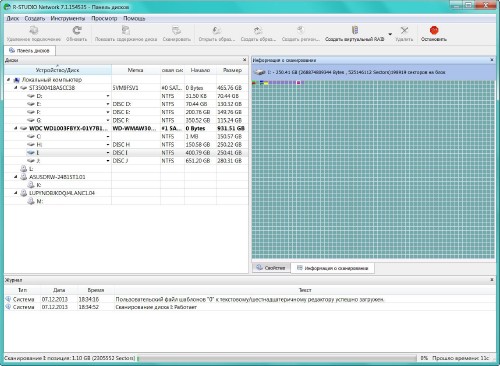The width and height of the screenshot is (500, 366).
Task: Open dropdown arrow beside Create virtual RAID
Action: tap(390, 34)
